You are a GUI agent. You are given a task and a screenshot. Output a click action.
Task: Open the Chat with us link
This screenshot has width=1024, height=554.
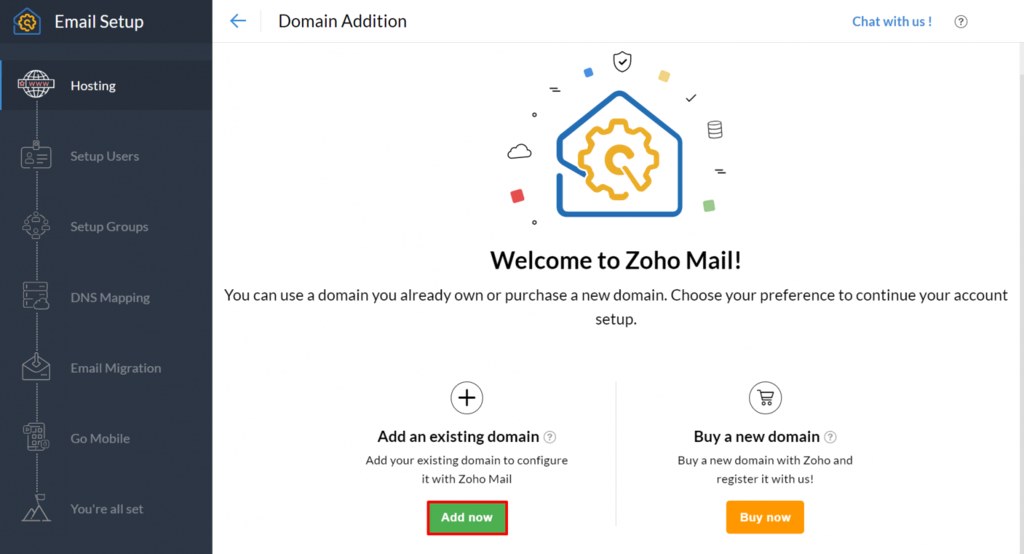[x=892, y=21]
